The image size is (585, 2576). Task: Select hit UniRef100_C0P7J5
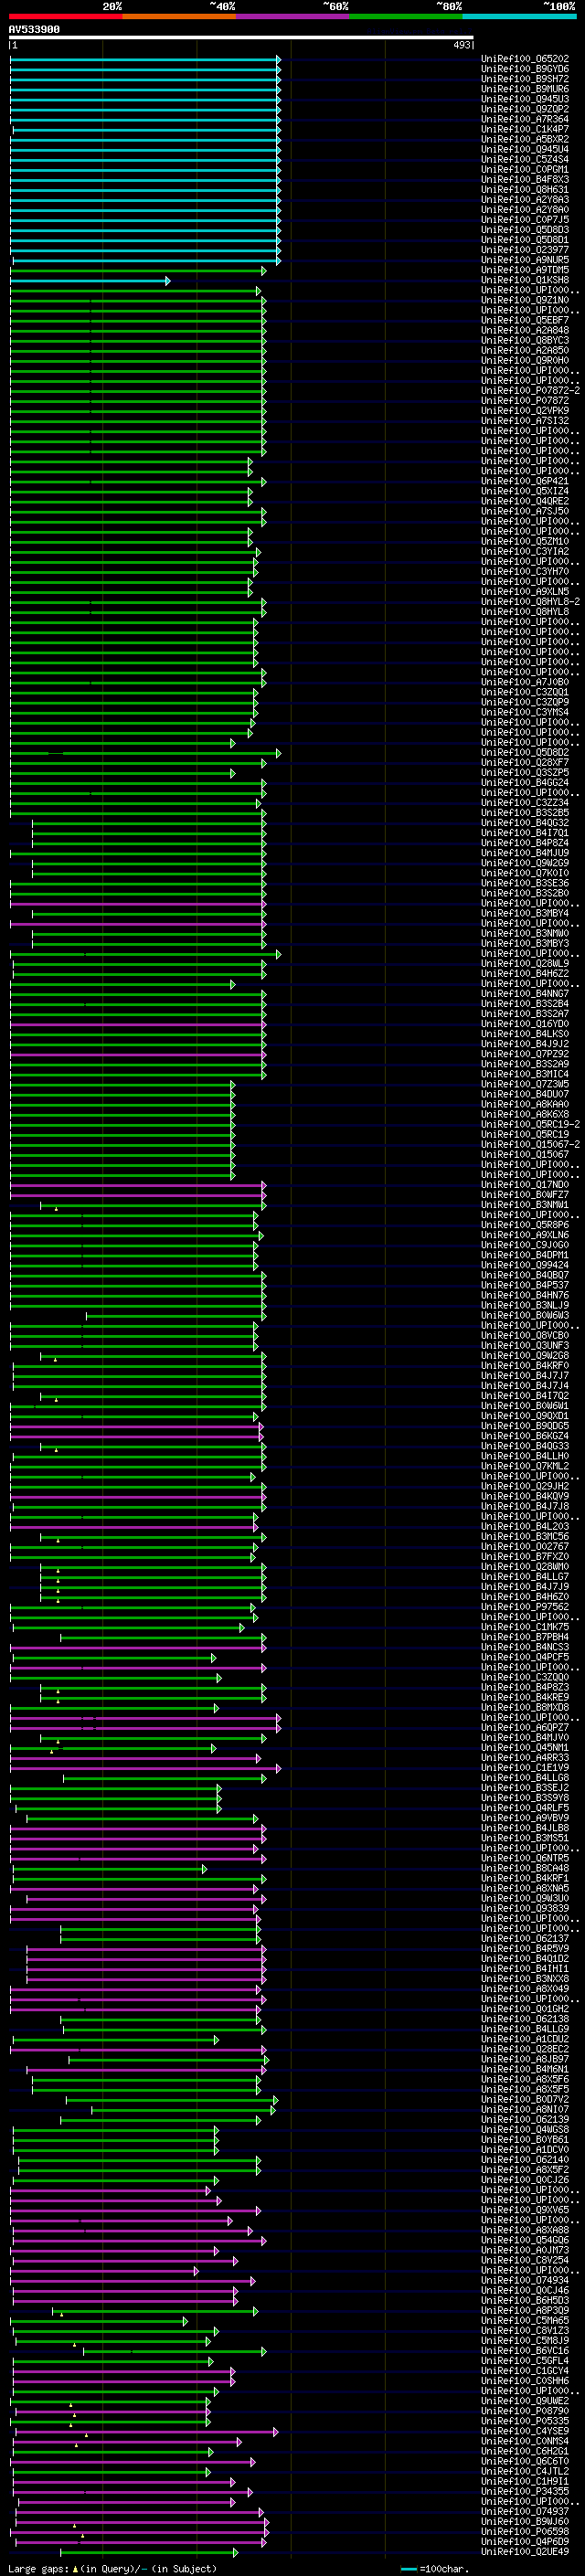coord(525,219)
